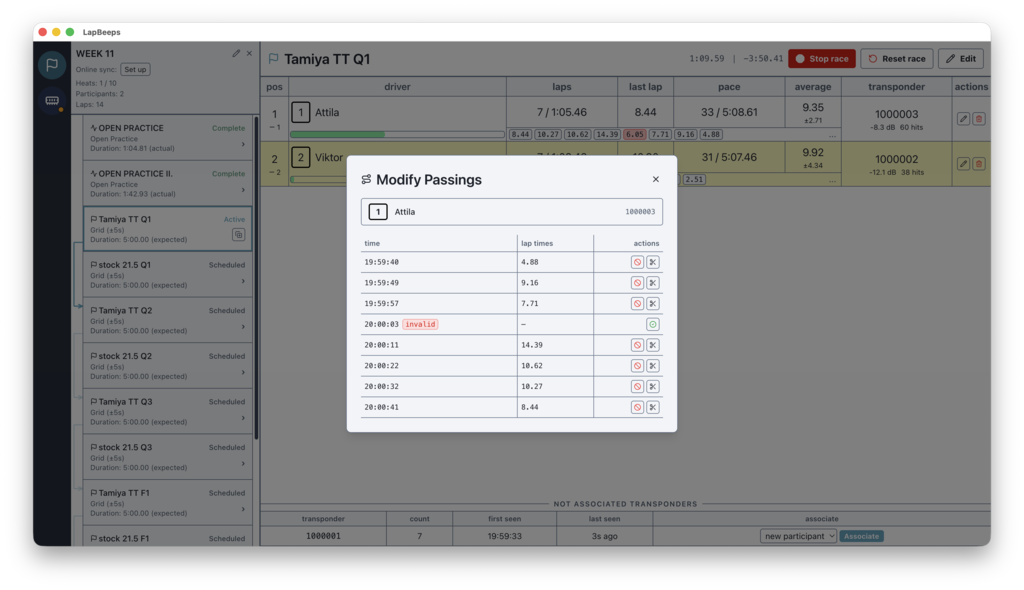Open the new participant dropdown

pyautogui.click(x=798, y=536)
